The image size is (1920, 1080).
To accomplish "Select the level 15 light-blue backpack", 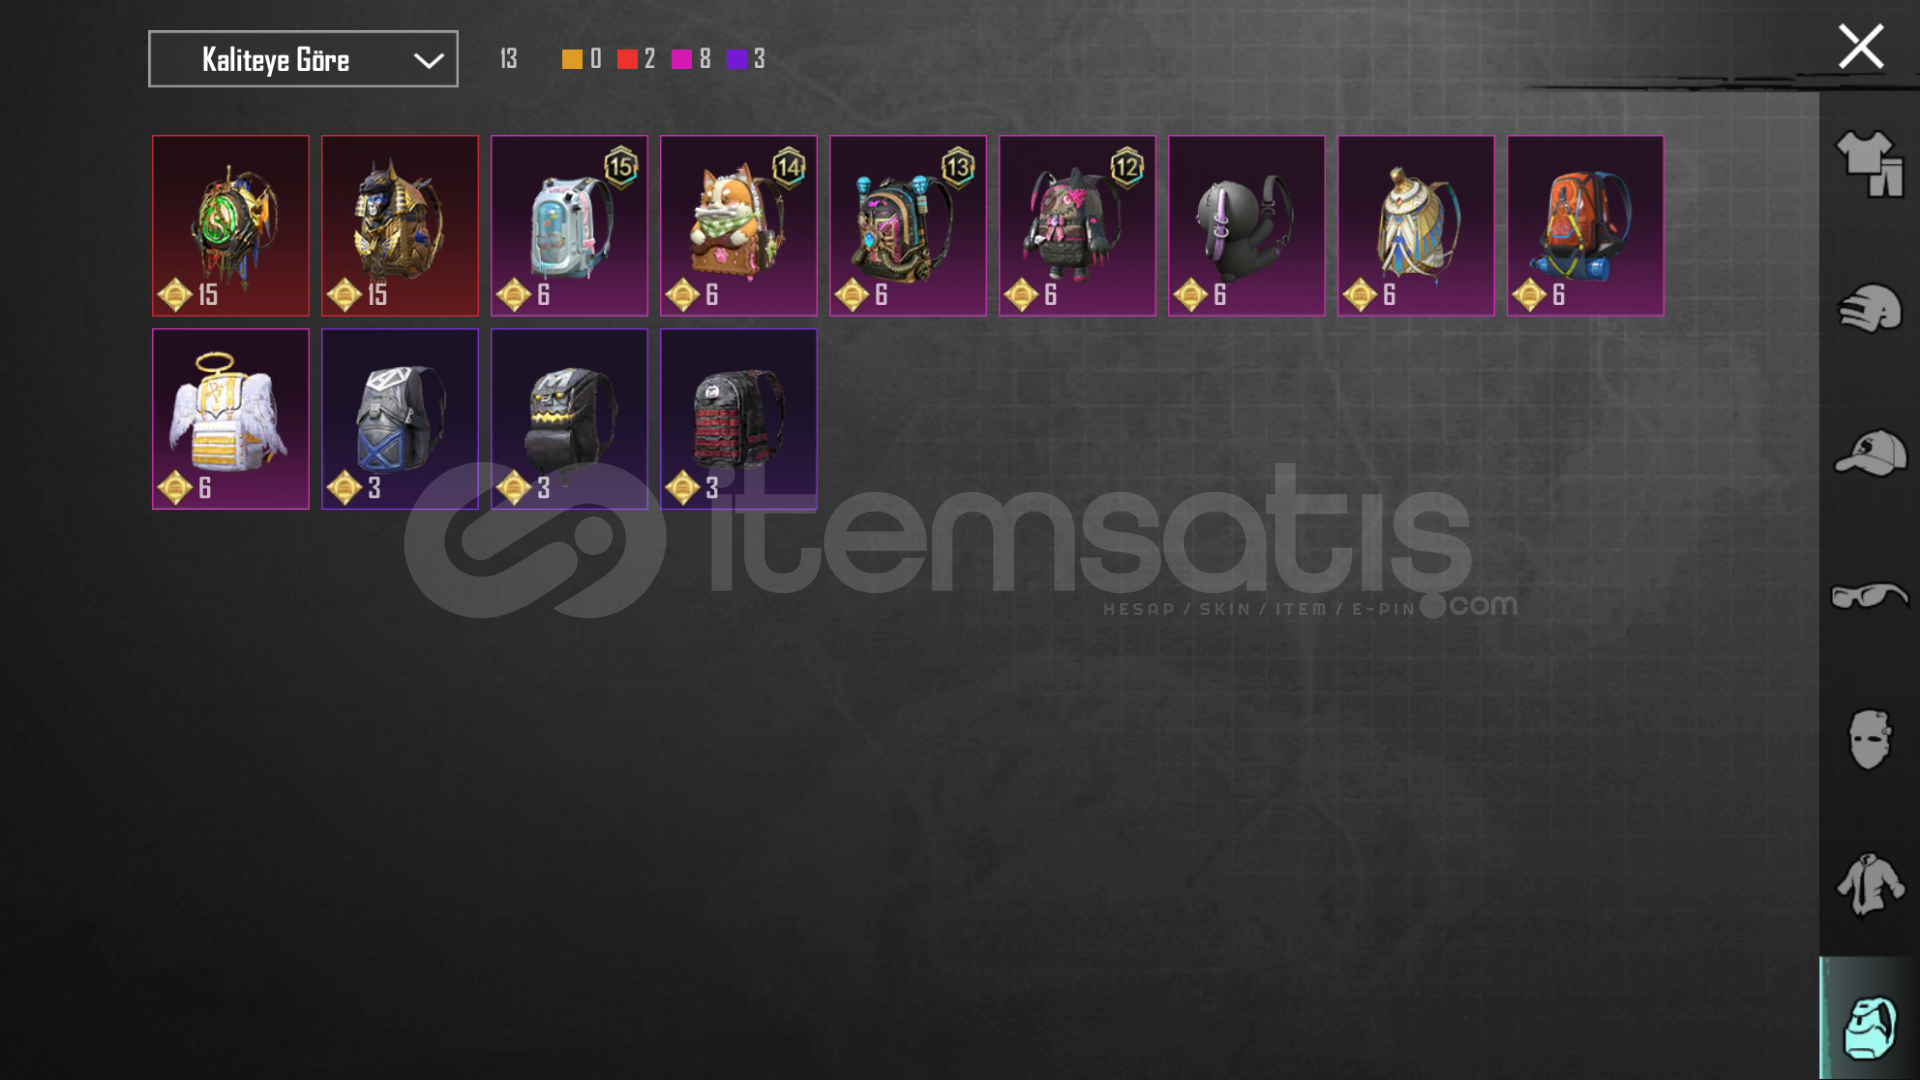I will pyautogui.click(x=569, y=226).
